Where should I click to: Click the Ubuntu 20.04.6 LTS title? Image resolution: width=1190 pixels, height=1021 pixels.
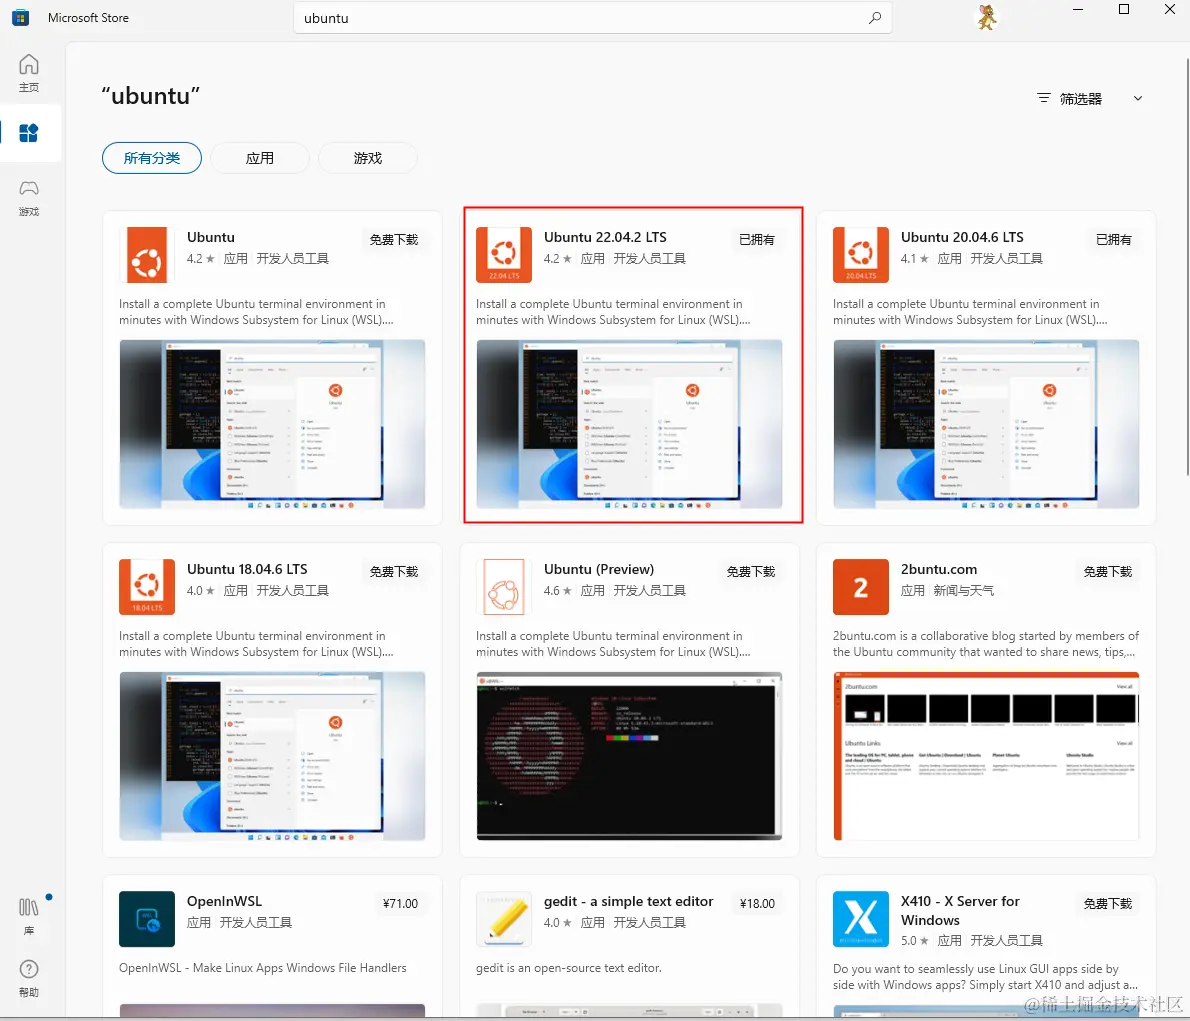(962, 237)
